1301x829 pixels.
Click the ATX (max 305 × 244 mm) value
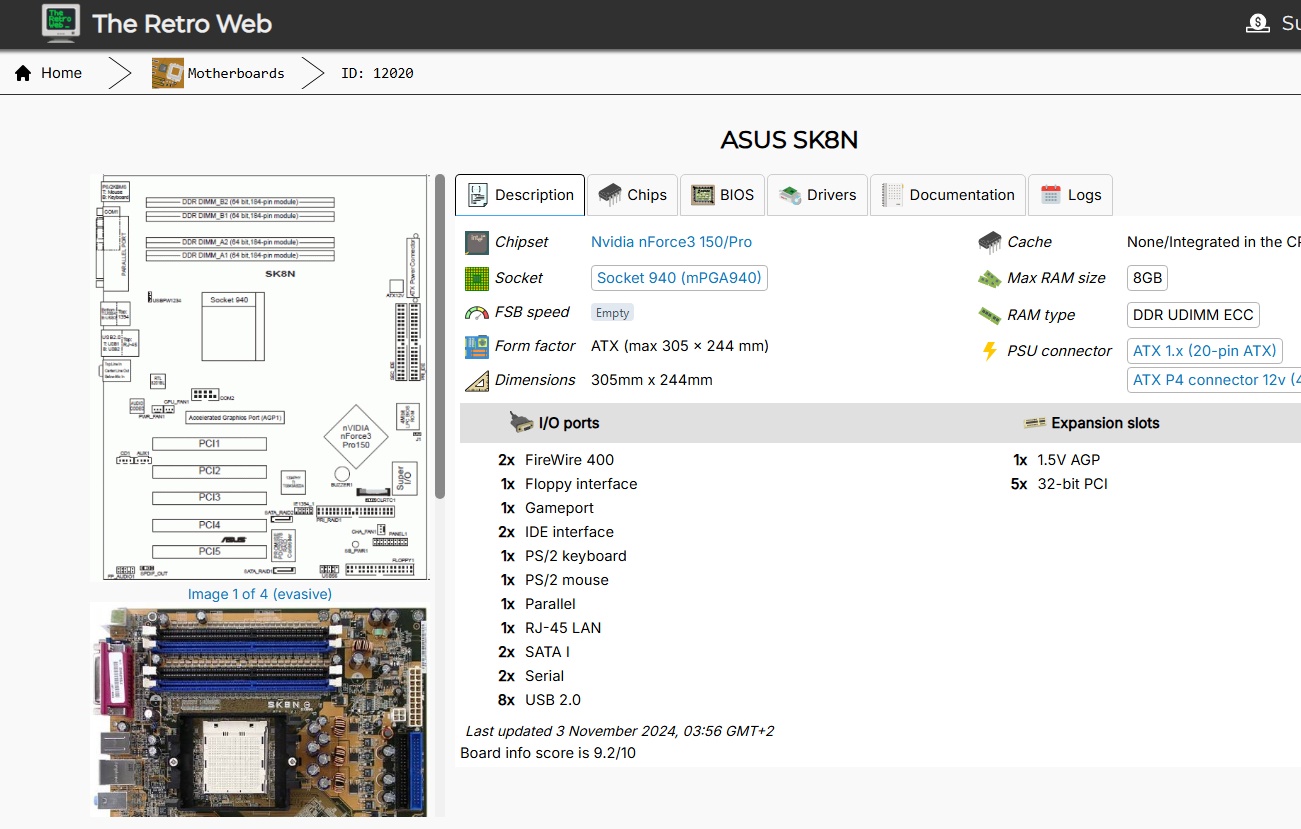pos(679,346)
